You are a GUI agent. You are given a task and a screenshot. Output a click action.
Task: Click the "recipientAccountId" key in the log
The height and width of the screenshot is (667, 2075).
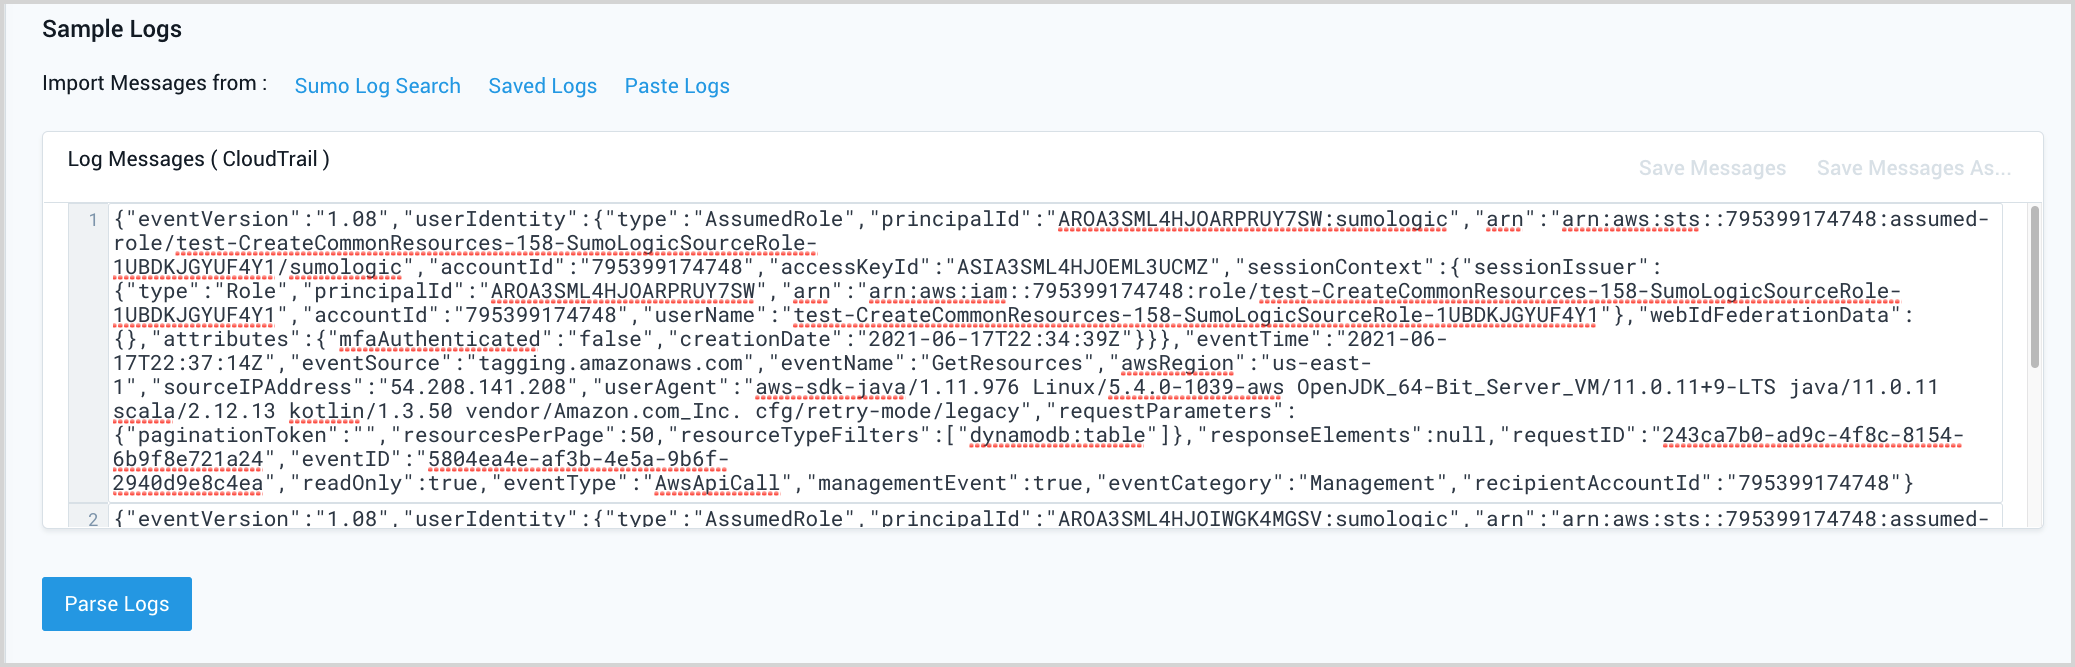pyautogui.click(x=1586, y=484)
